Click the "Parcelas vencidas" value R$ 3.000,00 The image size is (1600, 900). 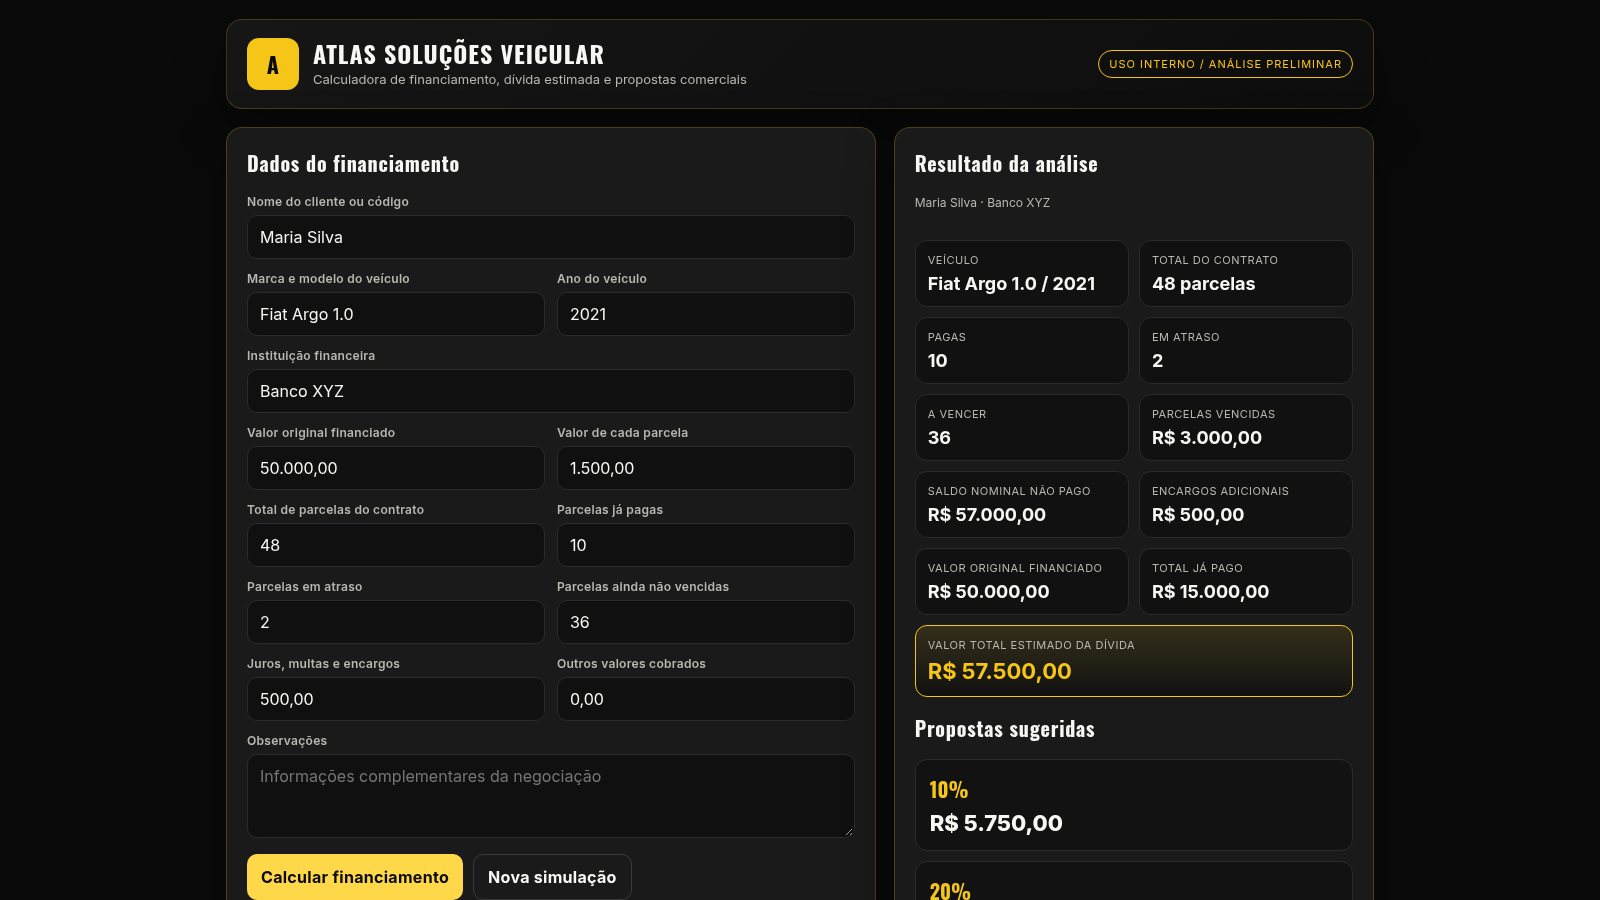coord(1207,438)
